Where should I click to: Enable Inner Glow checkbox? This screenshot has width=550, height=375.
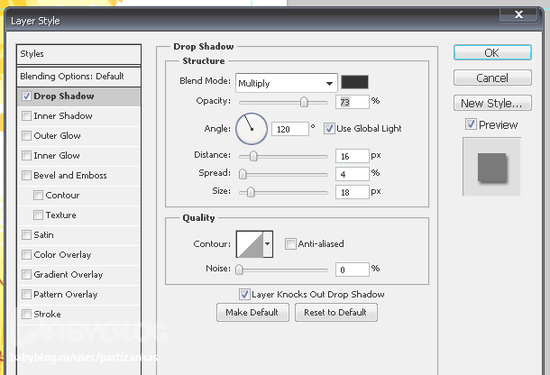(26, 155)
